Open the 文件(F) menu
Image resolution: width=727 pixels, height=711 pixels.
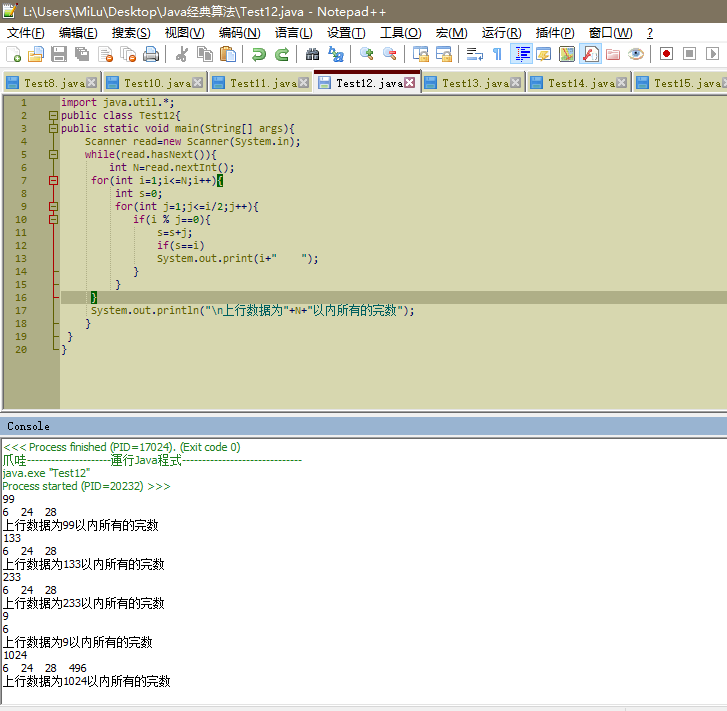[x=26, y=33]
